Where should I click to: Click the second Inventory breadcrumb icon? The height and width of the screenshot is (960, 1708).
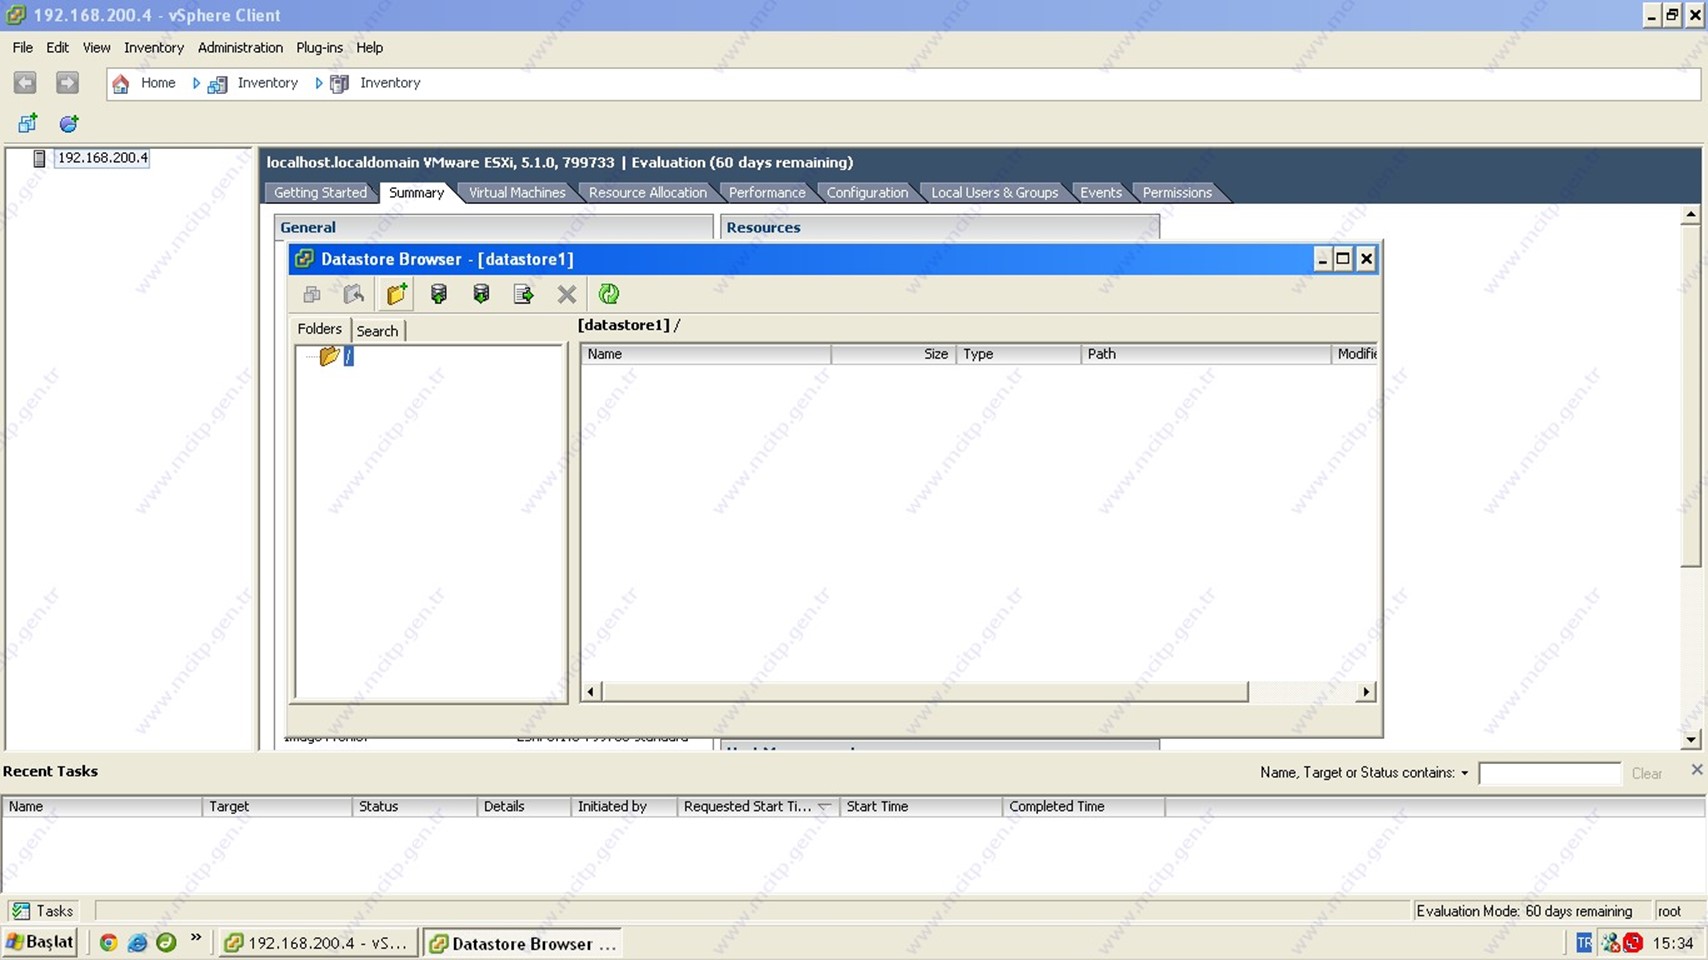pos(339,84)
